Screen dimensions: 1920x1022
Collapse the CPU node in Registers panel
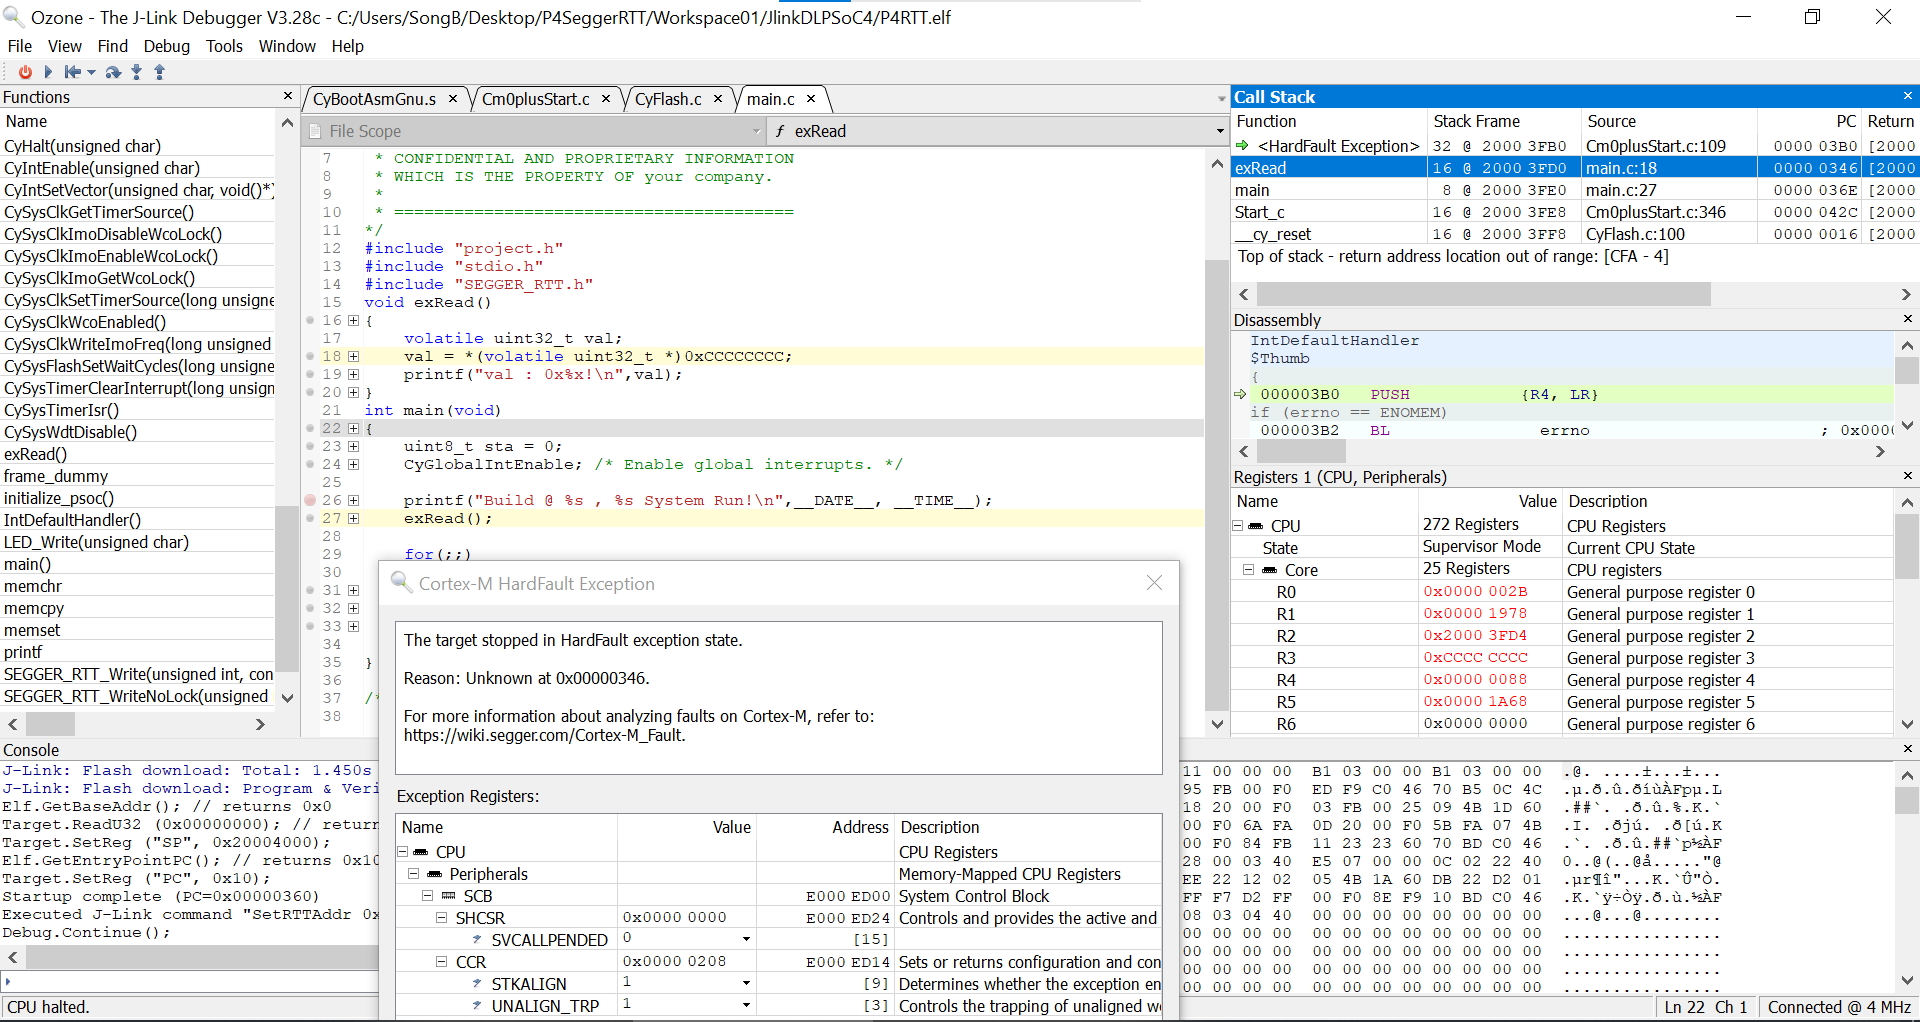pos(1238,526)
